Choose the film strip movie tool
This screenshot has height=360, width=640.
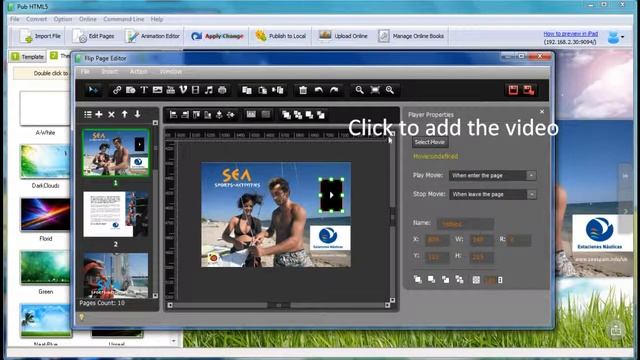point(196,90)
